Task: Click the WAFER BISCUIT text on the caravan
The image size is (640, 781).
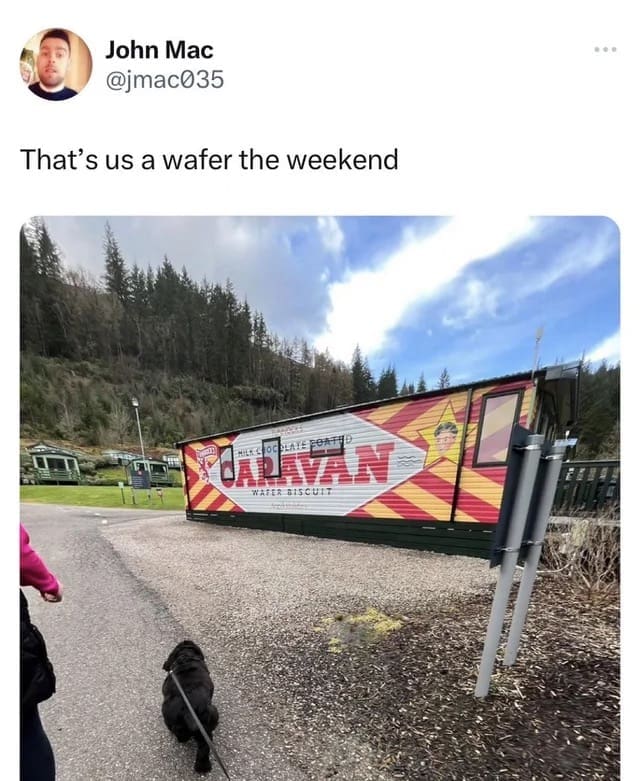Action: [x=292, y=492]
